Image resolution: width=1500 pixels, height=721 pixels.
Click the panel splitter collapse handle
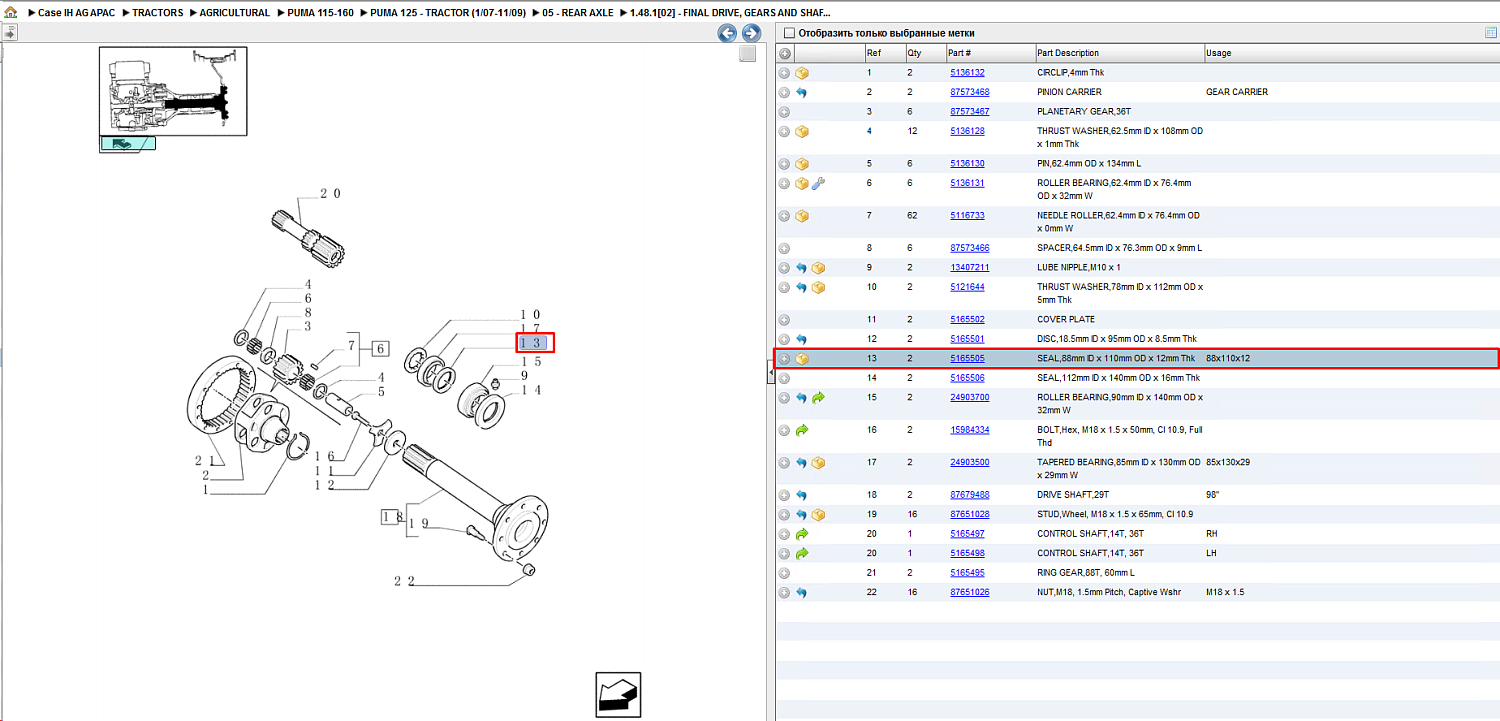(x=770, y=373)
